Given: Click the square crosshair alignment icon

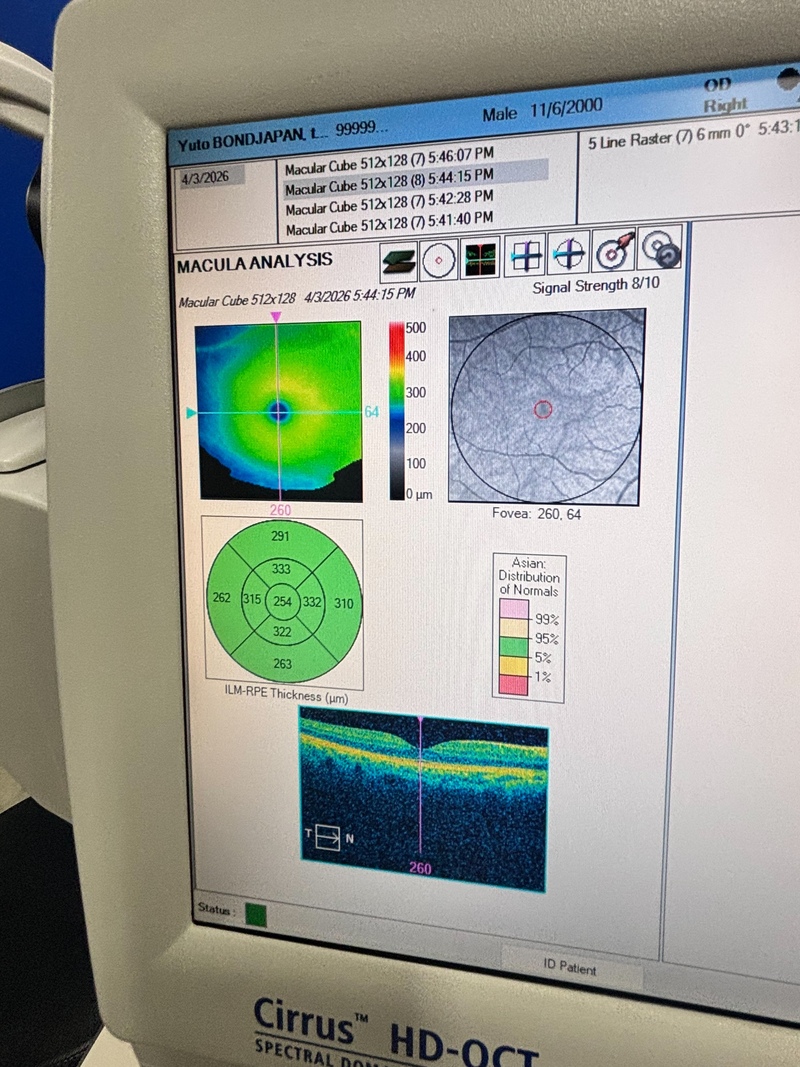Looking at the screenshot, I should (x=525, y=256).
